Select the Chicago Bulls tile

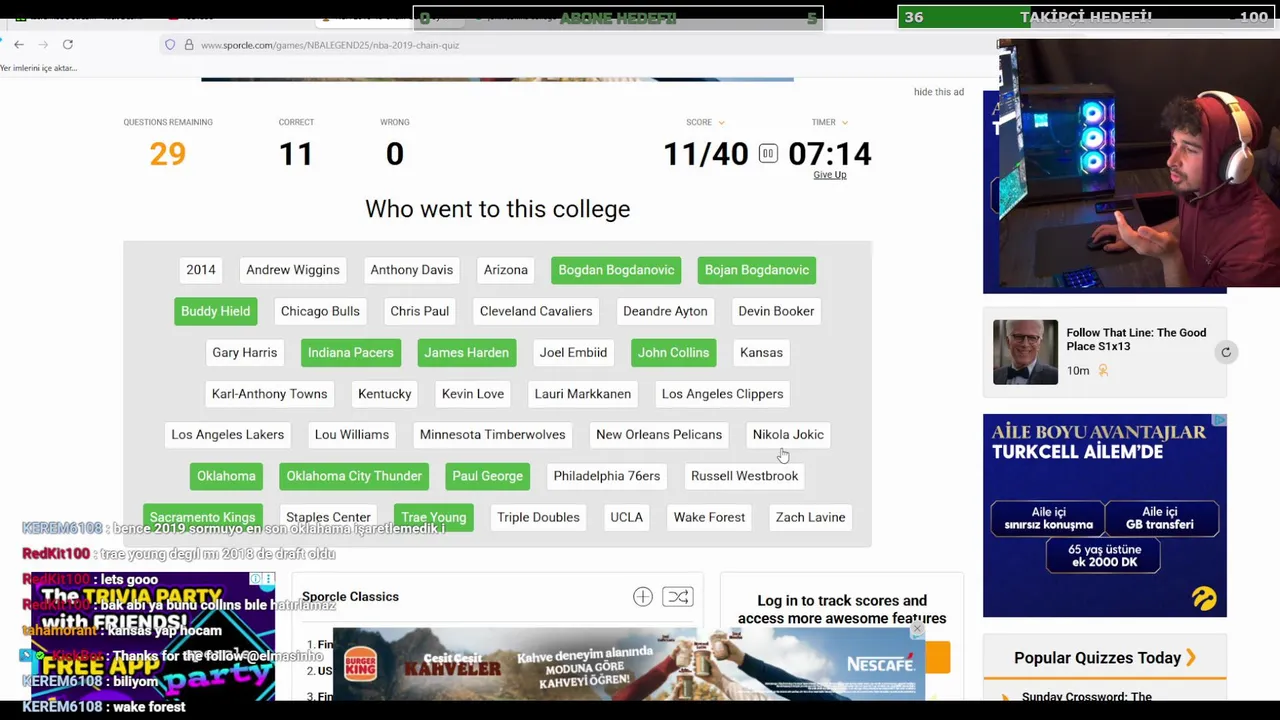click(320, 311)
